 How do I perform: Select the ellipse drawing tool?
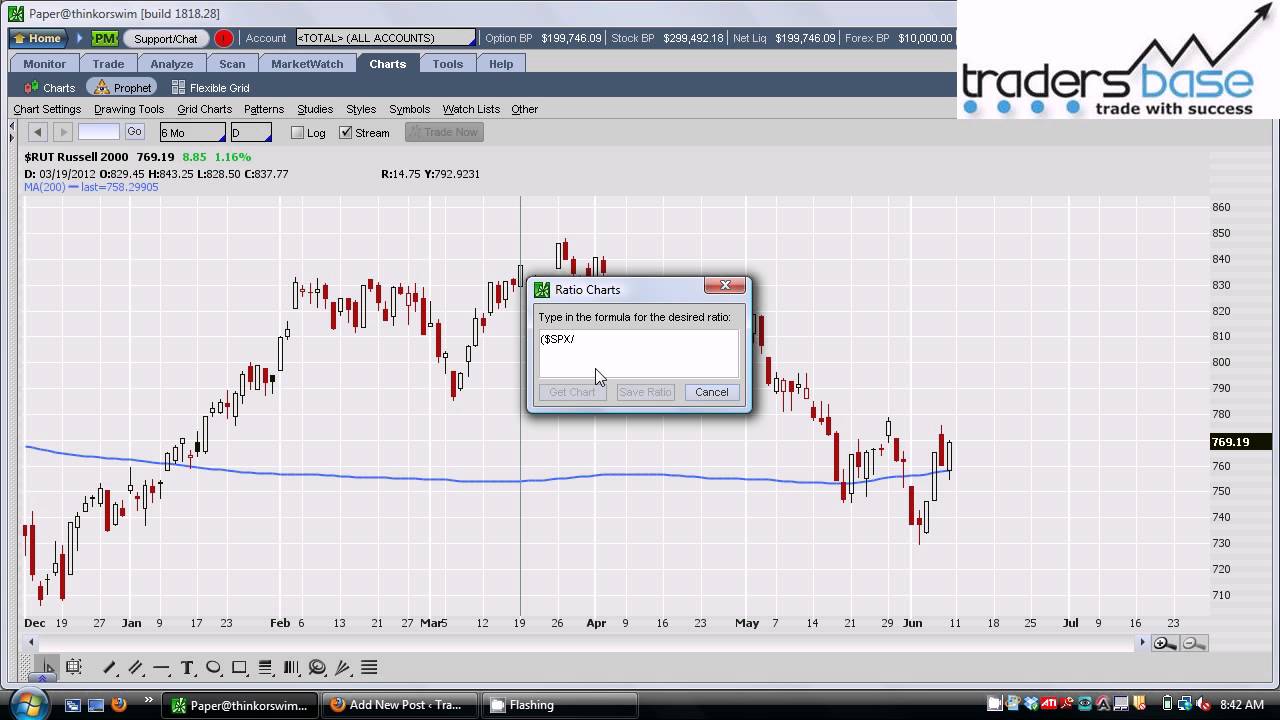213,667
